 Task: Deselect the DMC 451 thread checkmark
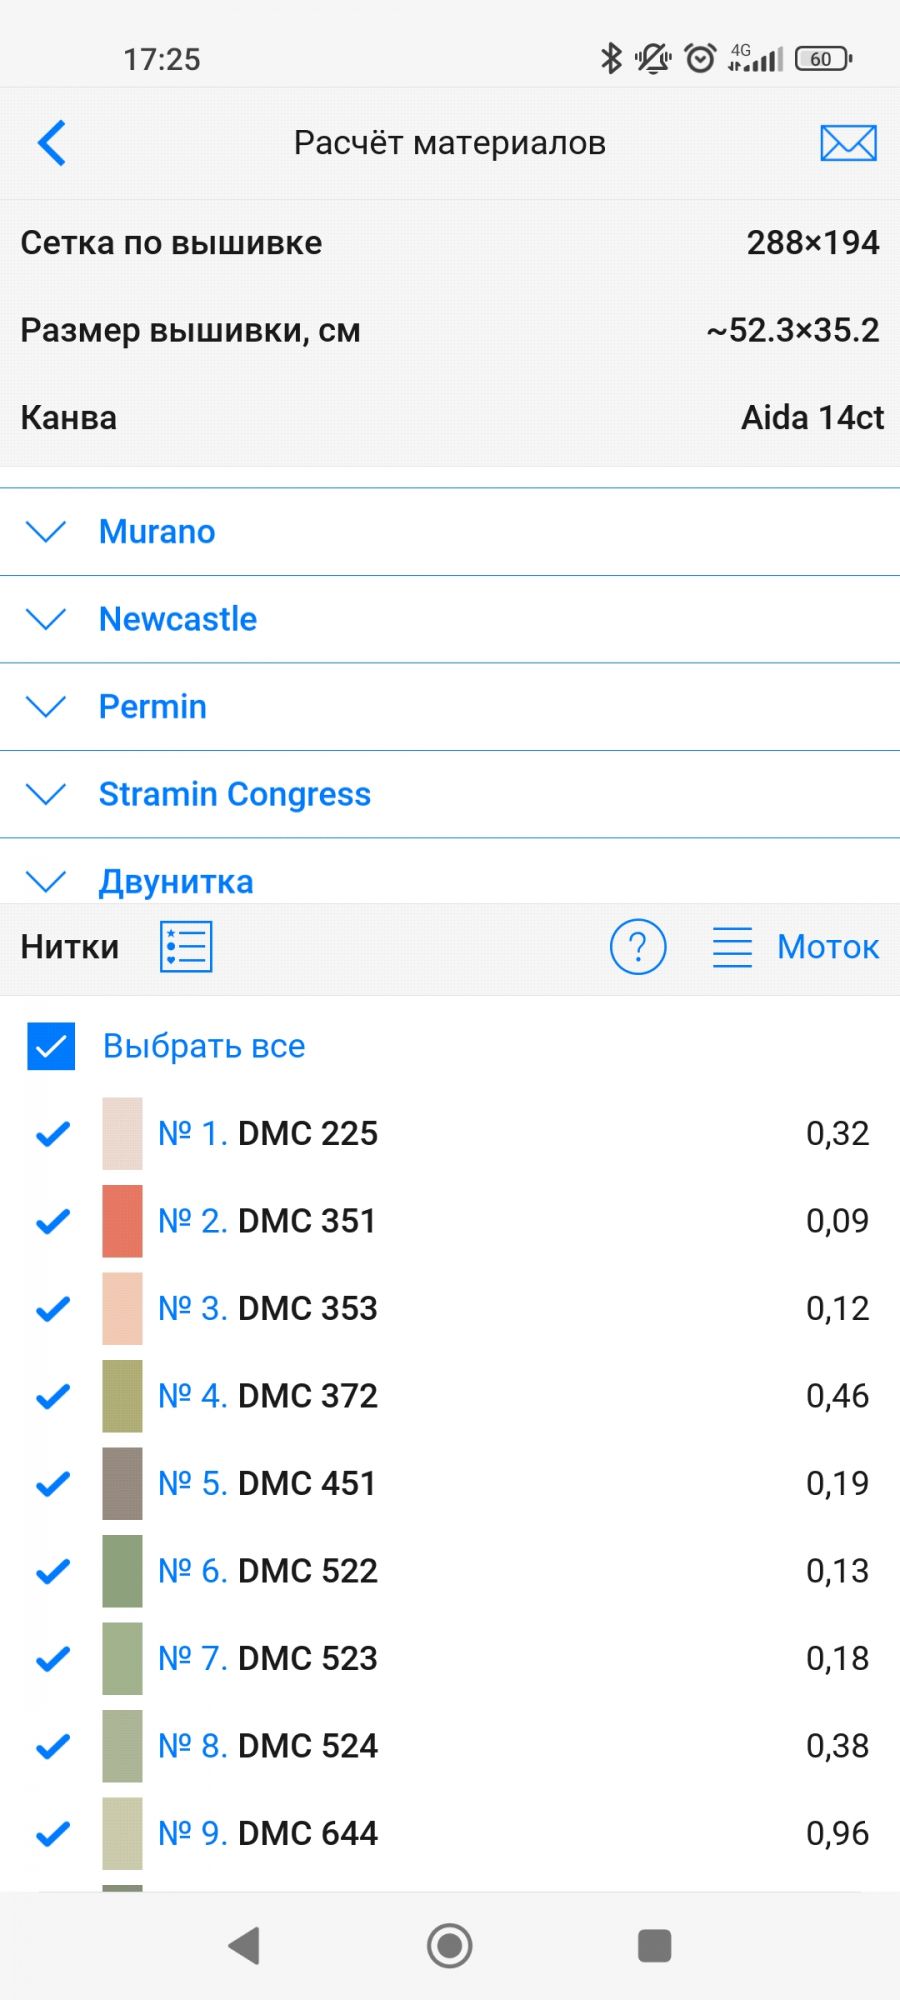(x=52, y=1484)
